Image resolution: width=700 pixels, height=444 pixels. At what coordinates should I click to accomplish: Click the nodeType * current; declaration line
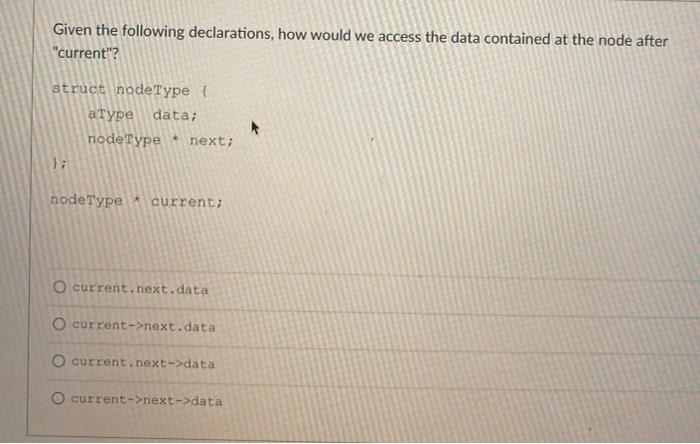(136, 201)
